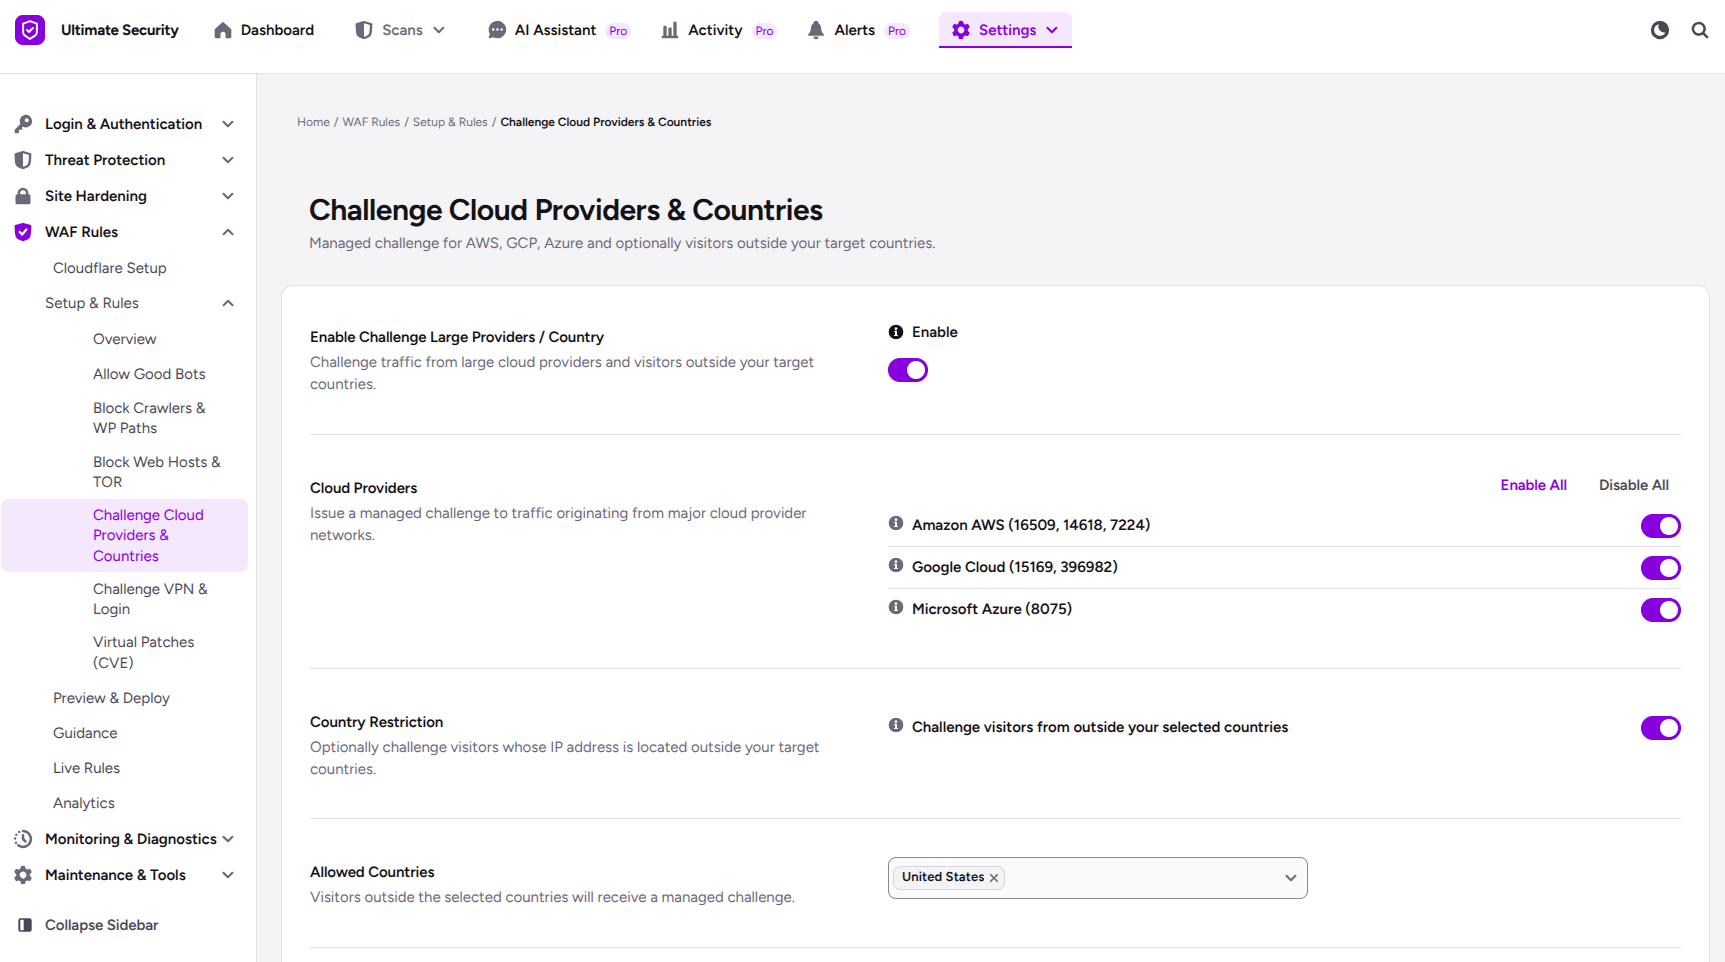Screen dimensions: 1725x962
Task: Open the Dashboard menu item
Action: (x=264, y=30)
